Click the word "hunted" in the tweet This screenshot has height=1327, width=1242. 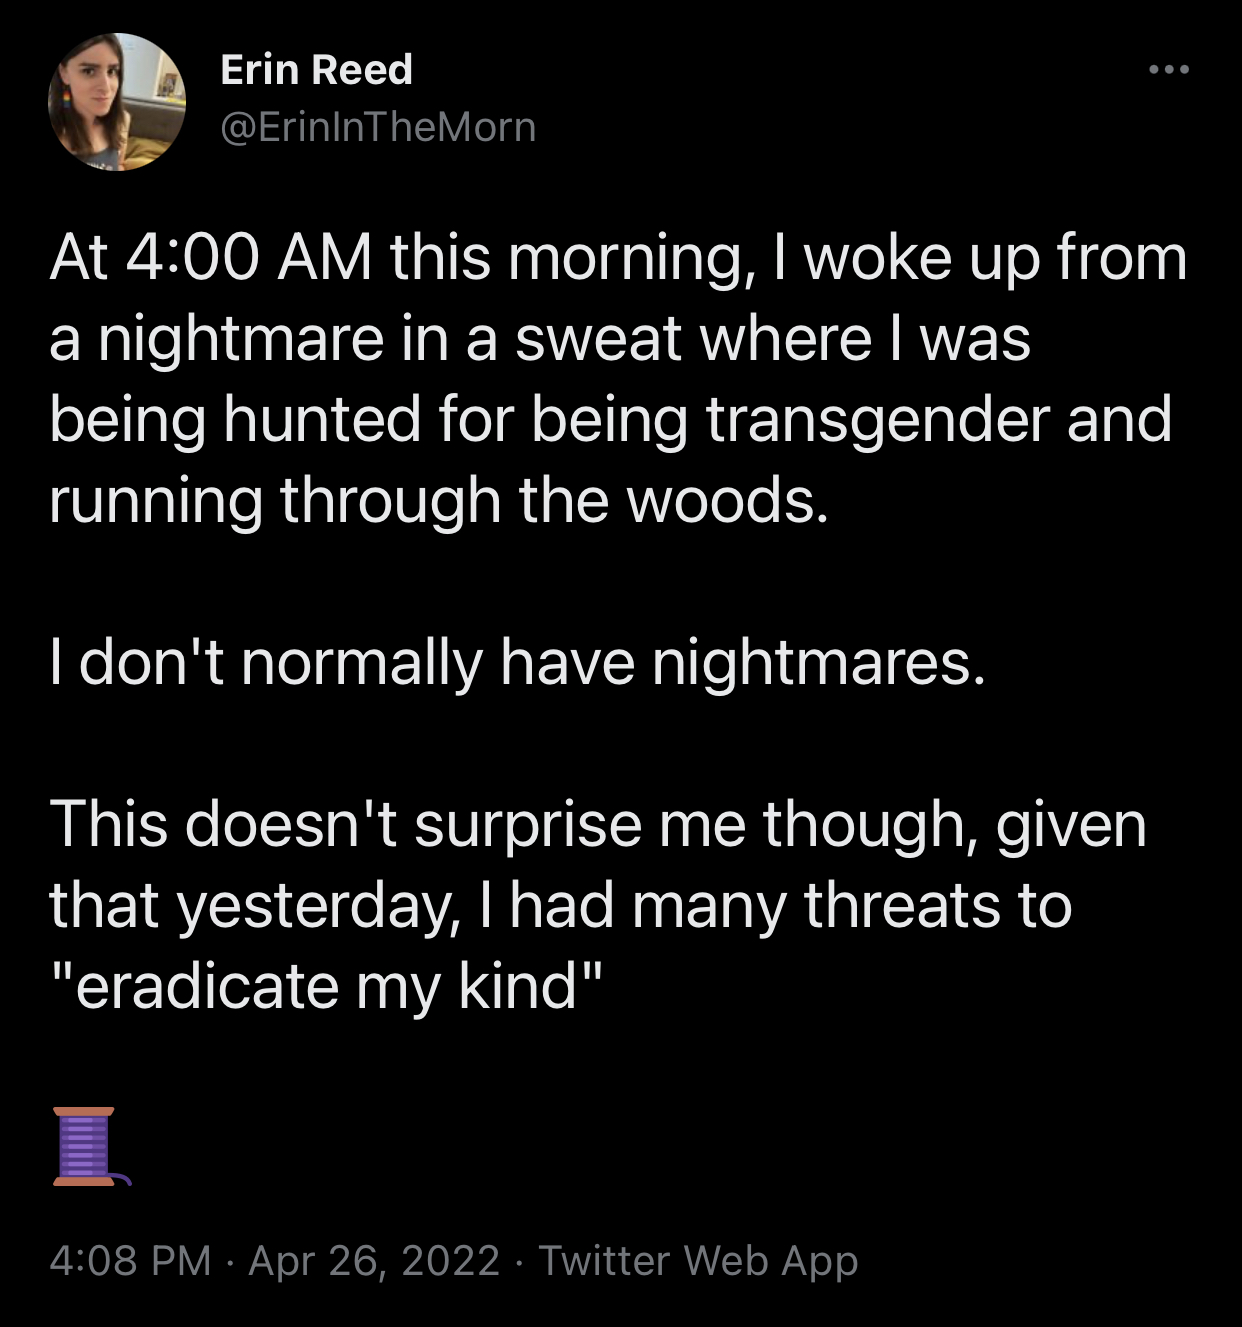coord(322,419)
